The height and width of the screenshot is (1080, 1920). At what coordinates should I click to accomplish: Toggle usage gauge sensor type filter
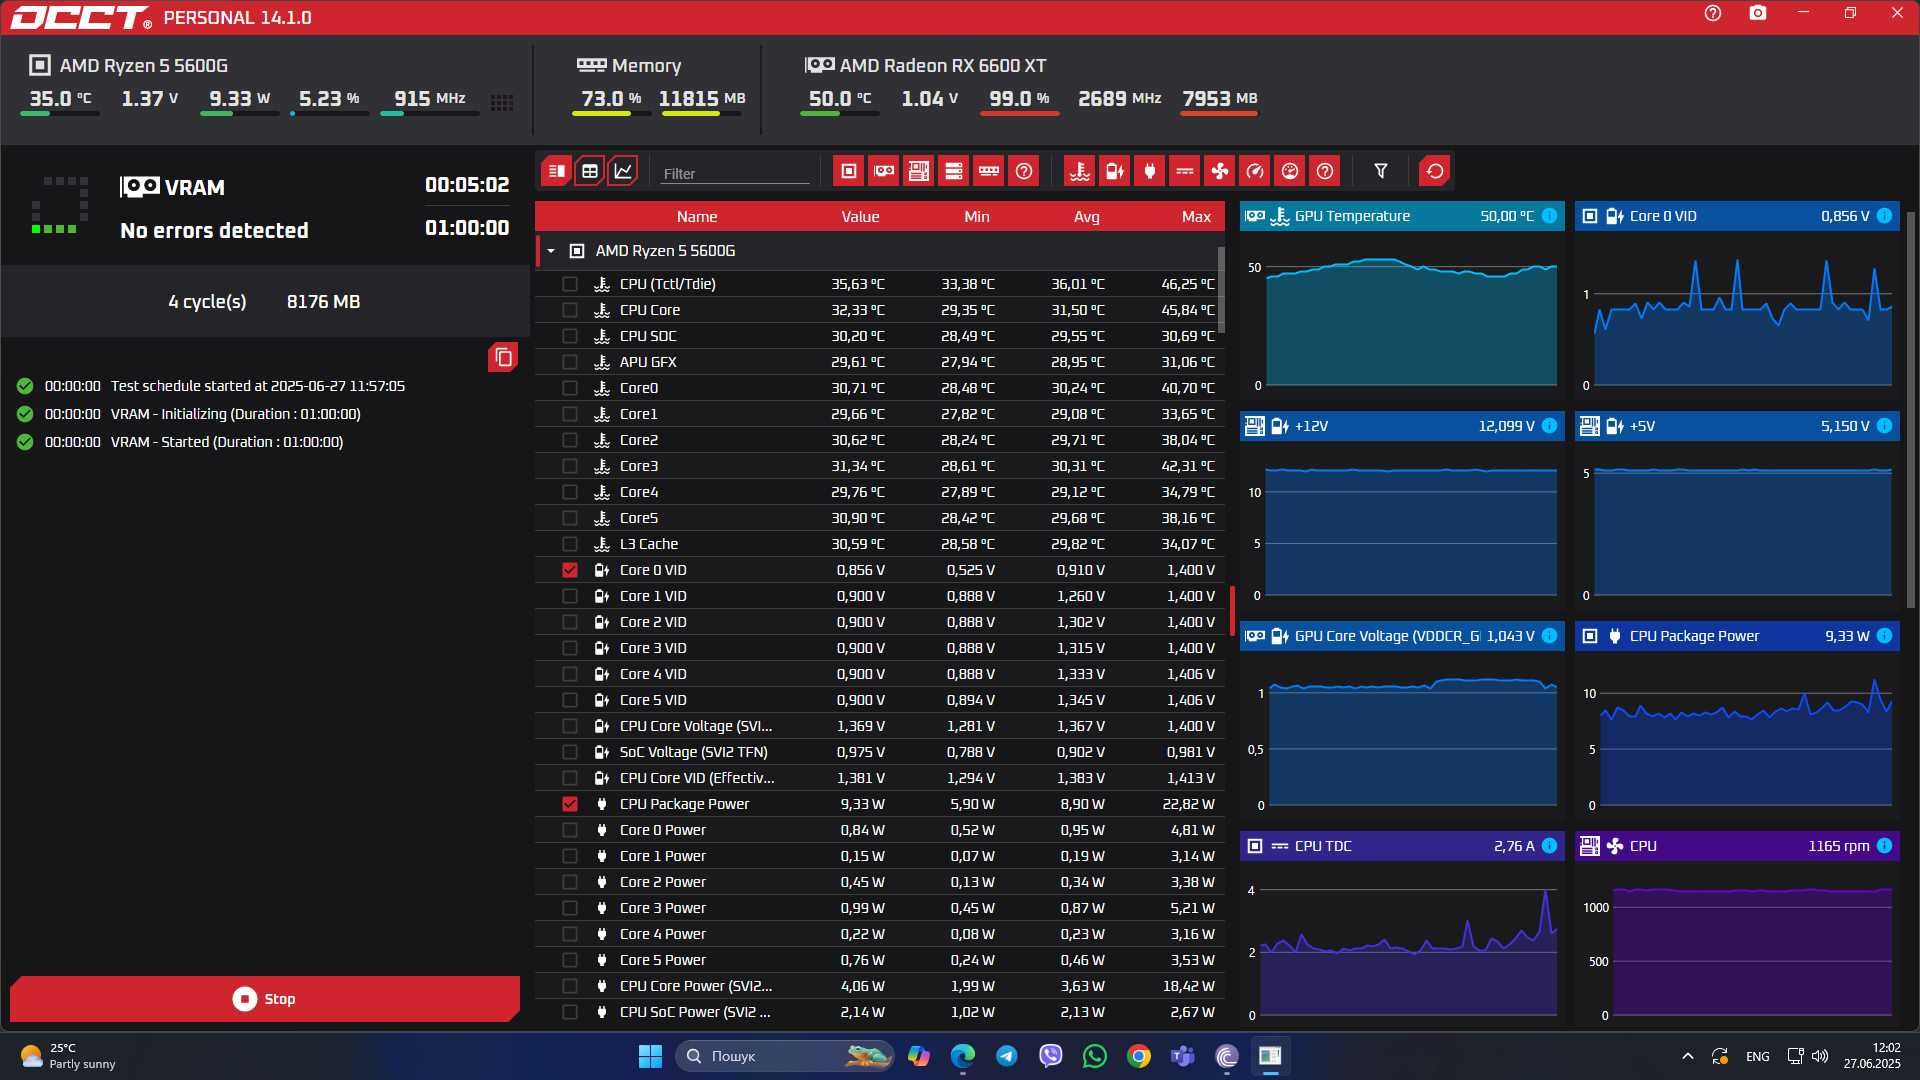point(1290,171)
